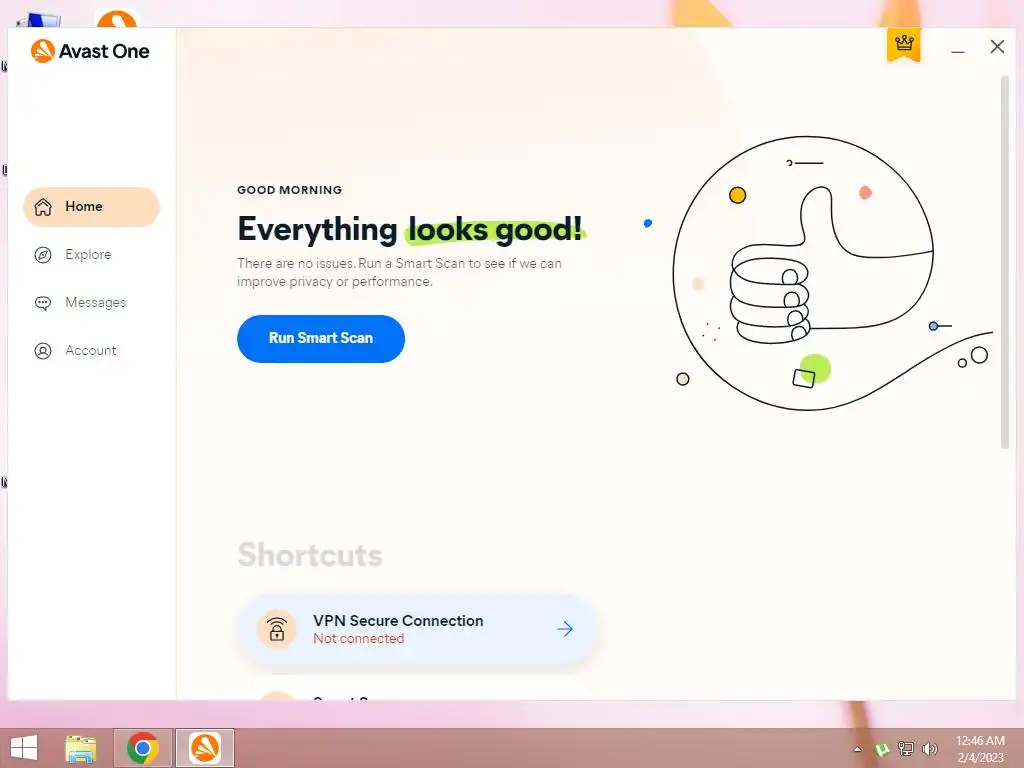Click the arrow on VPN Secure Connection

[565, 629]
